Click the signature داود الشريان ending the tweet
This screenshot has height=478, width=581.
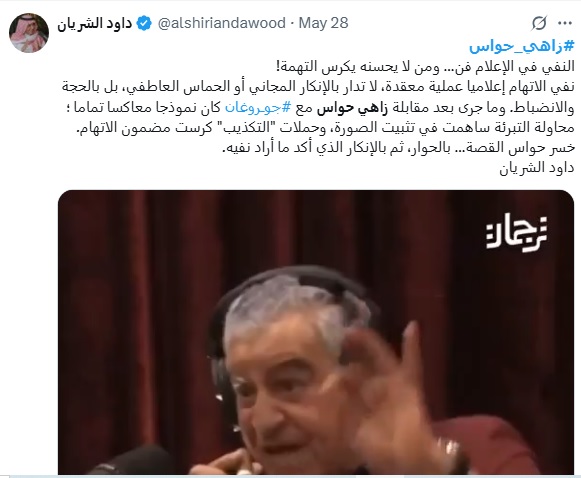click(537, 168)
